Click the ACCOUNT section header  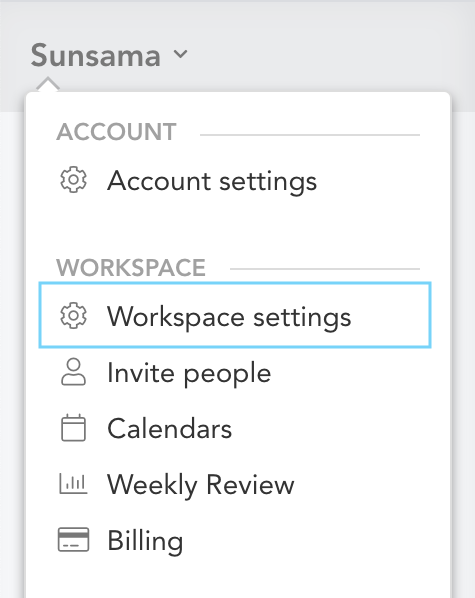[116, 132]
